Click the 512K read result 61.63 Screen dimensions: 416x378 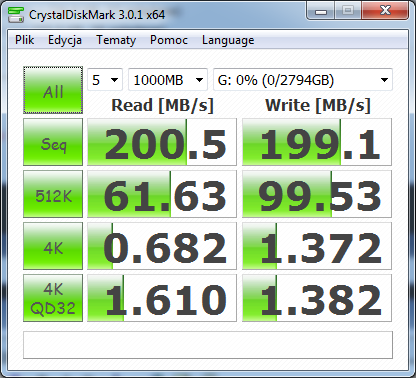click(x=162, y=194)
